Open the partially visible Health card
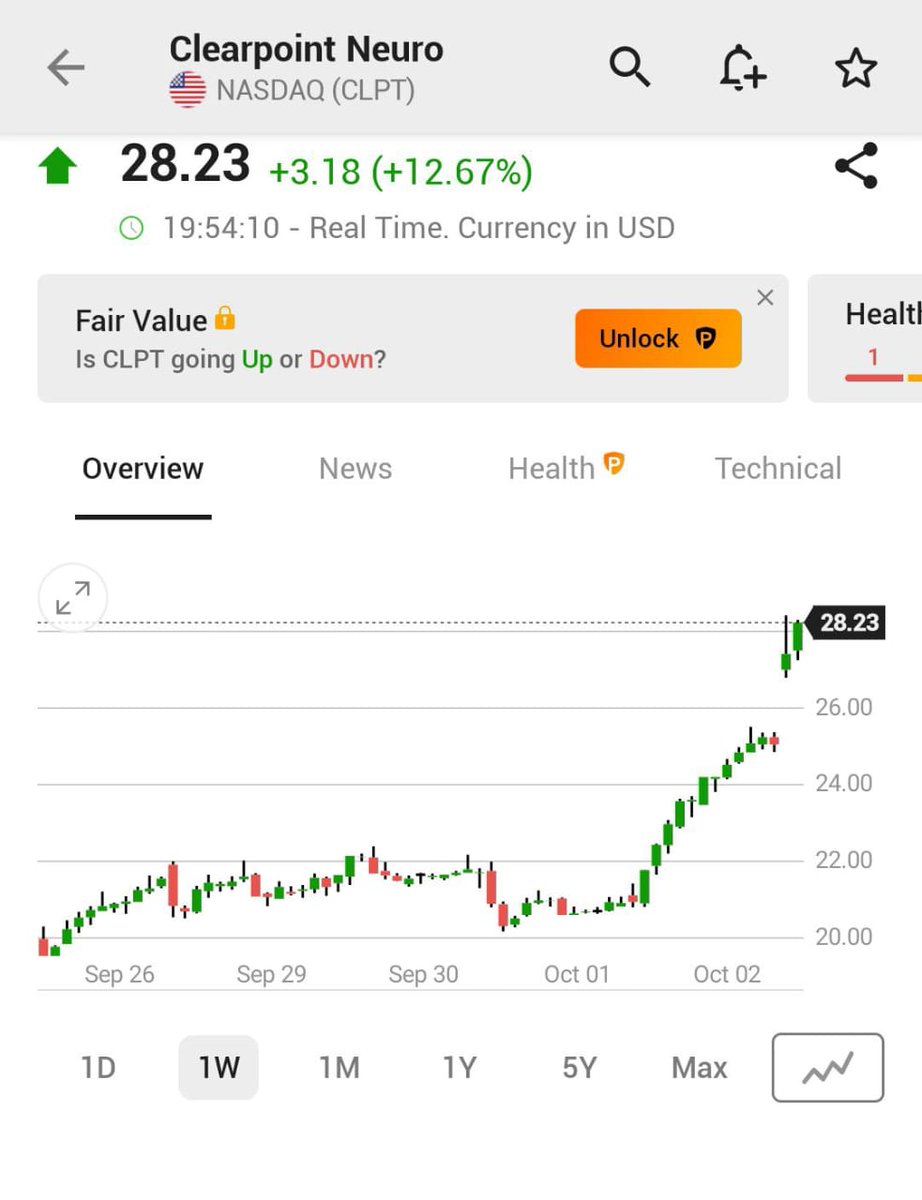Viewport: 922px width, 1200px height. point(865,339)
